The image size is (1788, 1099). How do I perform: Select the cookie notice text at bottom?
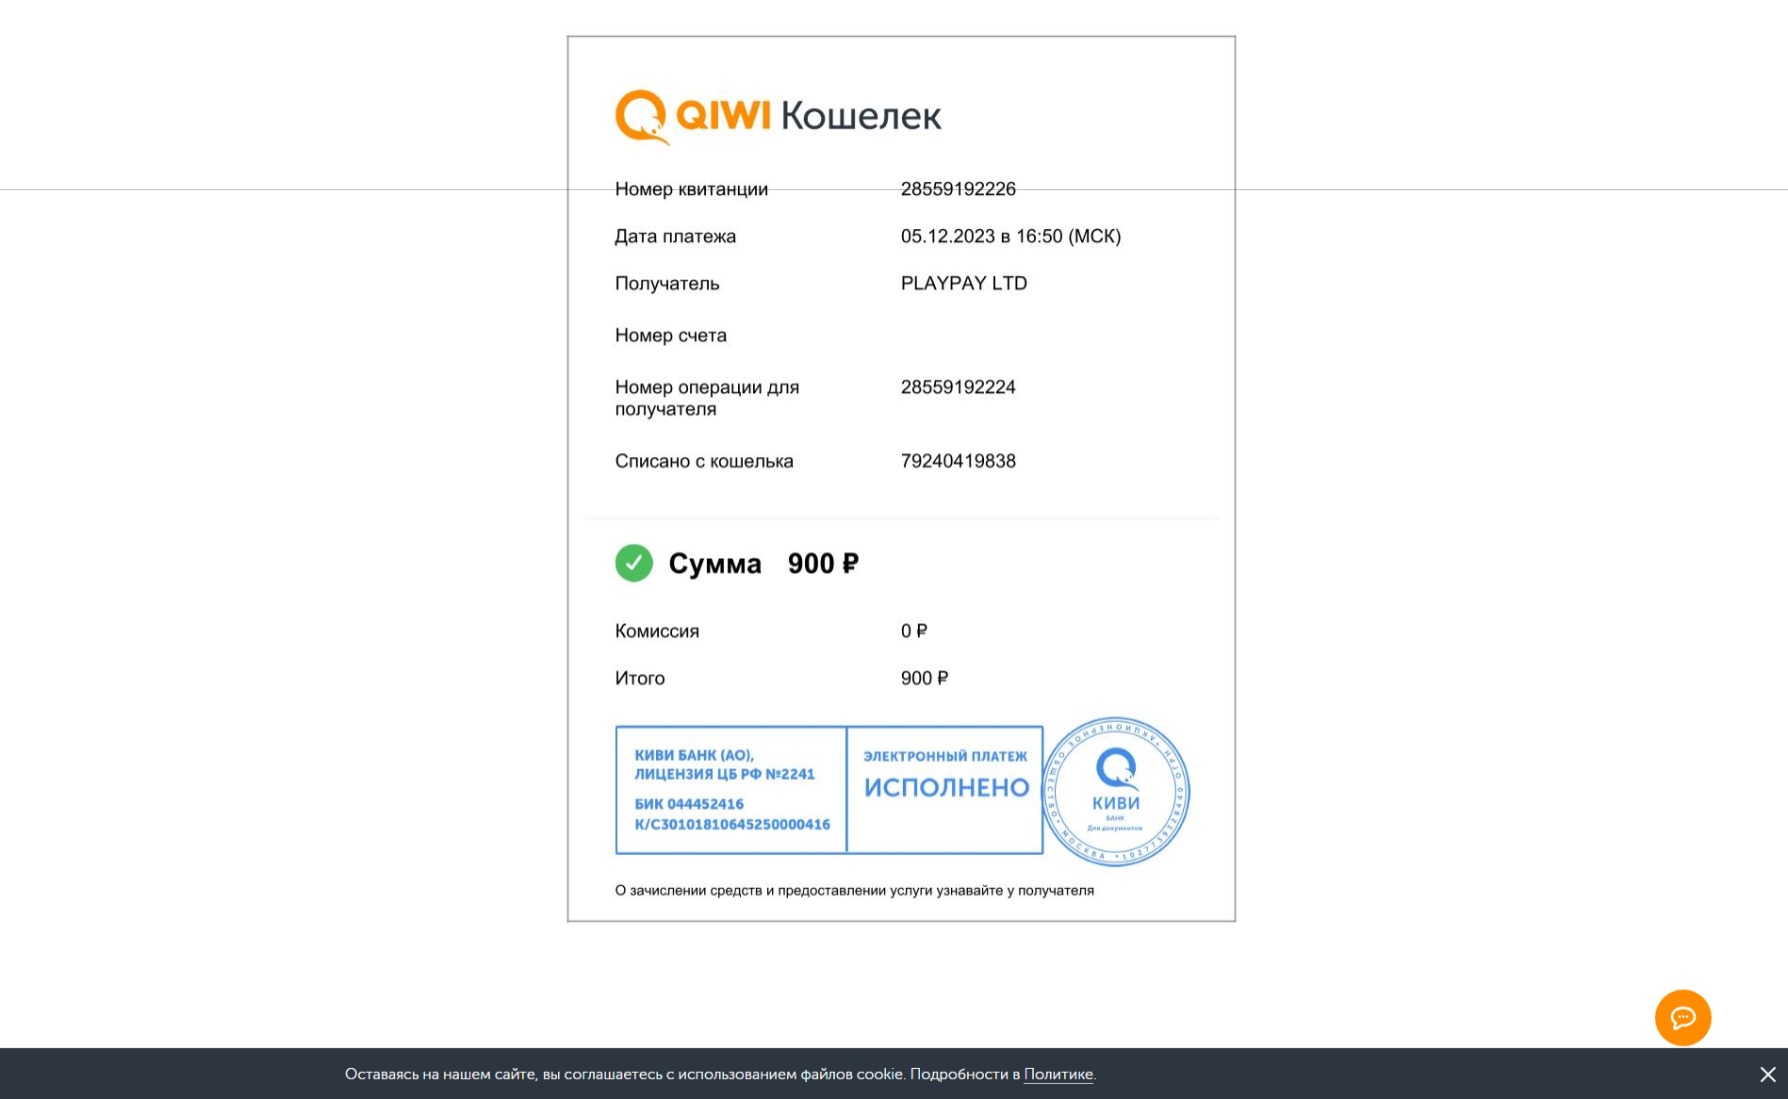tap(720, 1073)
